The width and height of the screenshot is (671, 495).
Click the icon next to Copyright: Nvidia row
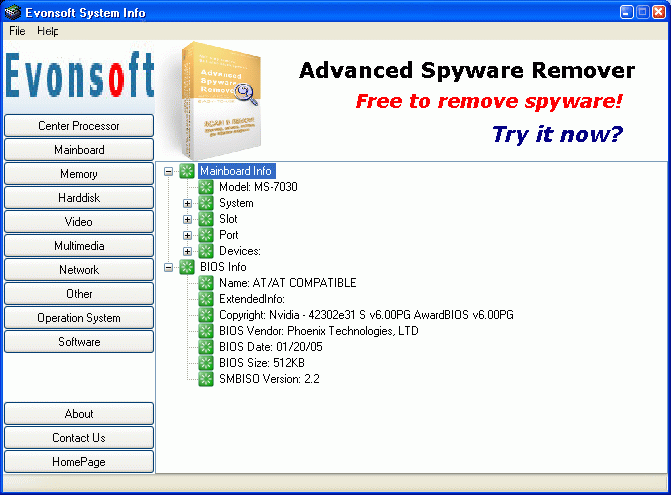[206, 315]
